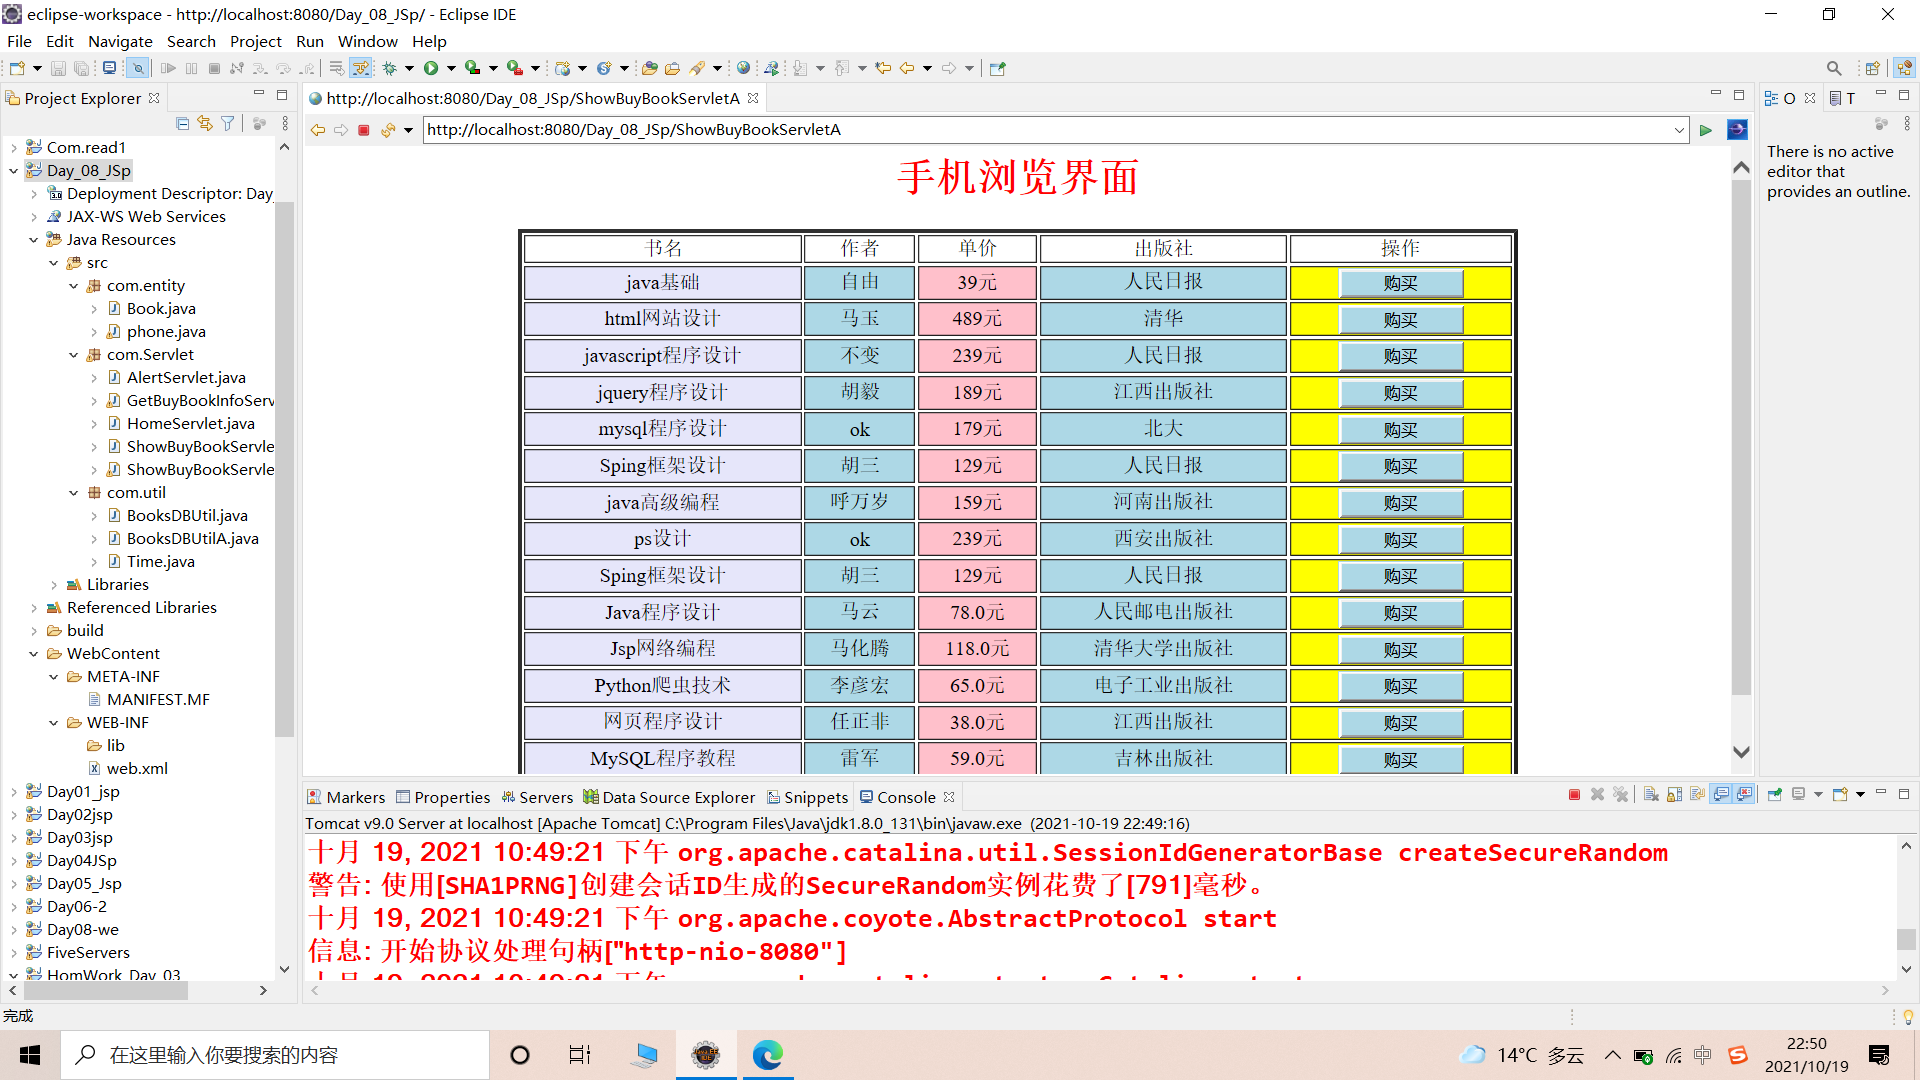Collapse All nodes in Project Explorer

[182, 122]
